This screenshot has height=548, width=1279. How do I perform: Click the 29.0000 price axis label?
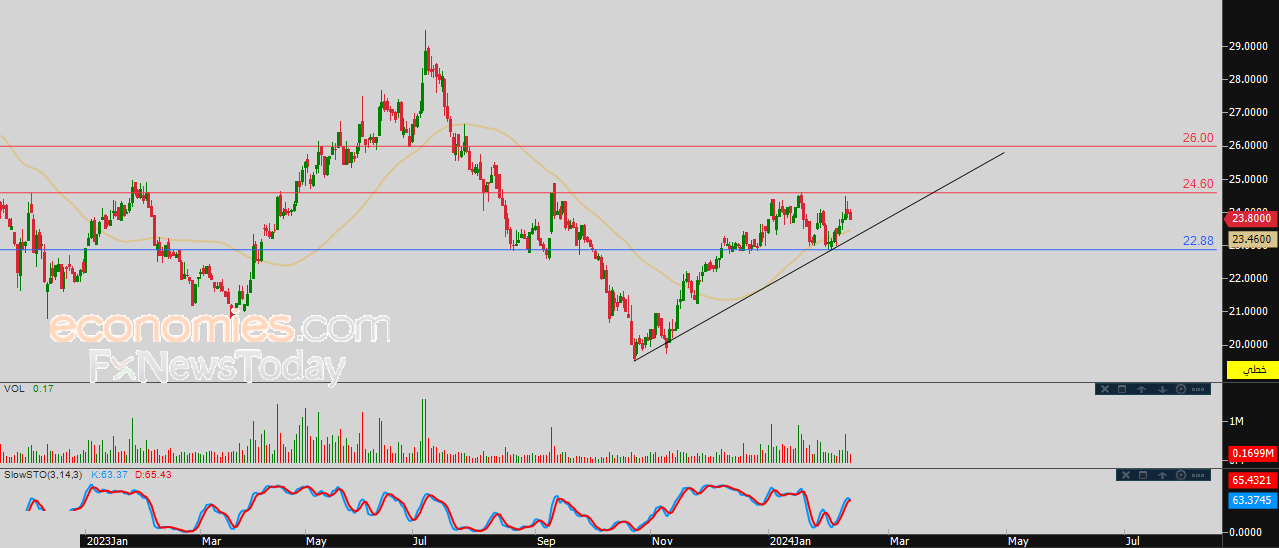tap(1251, 46)
